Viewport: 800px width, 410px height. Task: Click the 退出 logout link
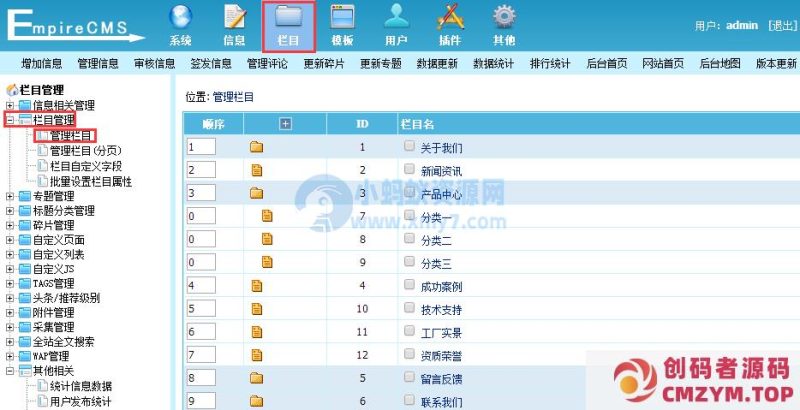click(783, 25)
